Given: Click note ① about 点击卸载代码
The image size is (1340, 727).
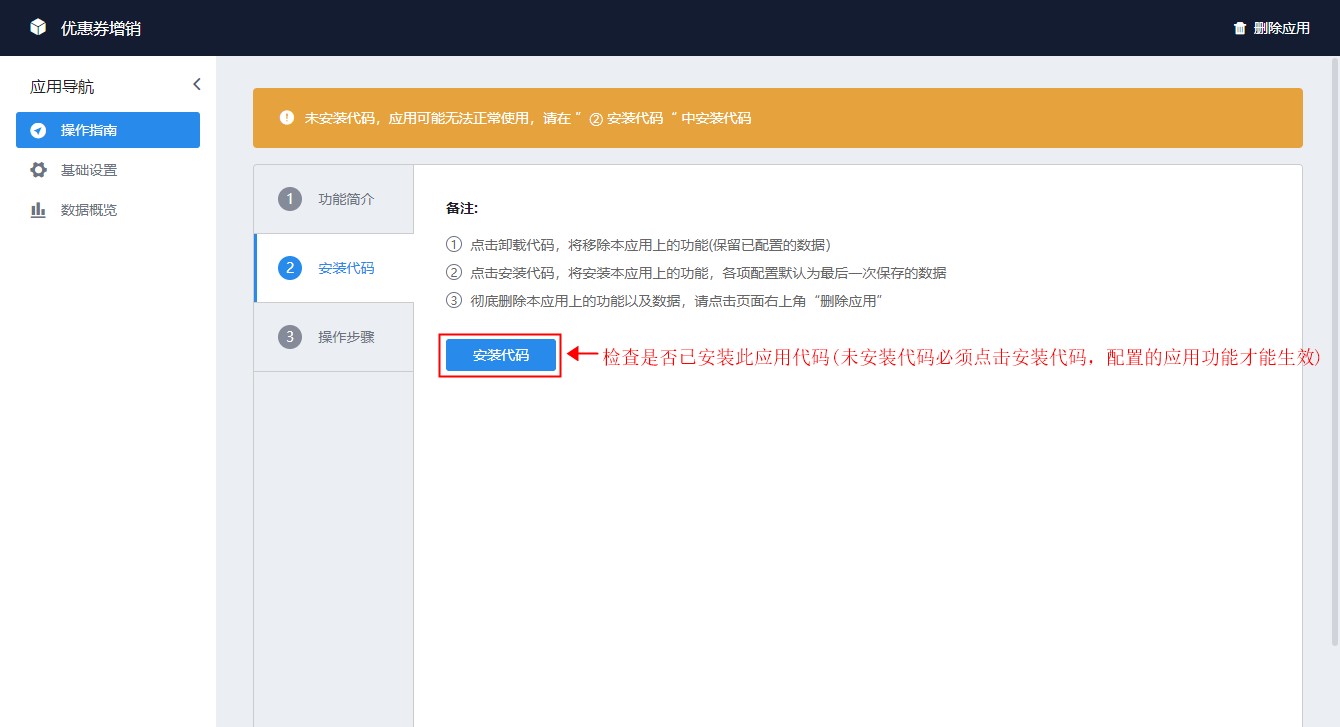Looking at the screenshot, I should pos(638,245).
